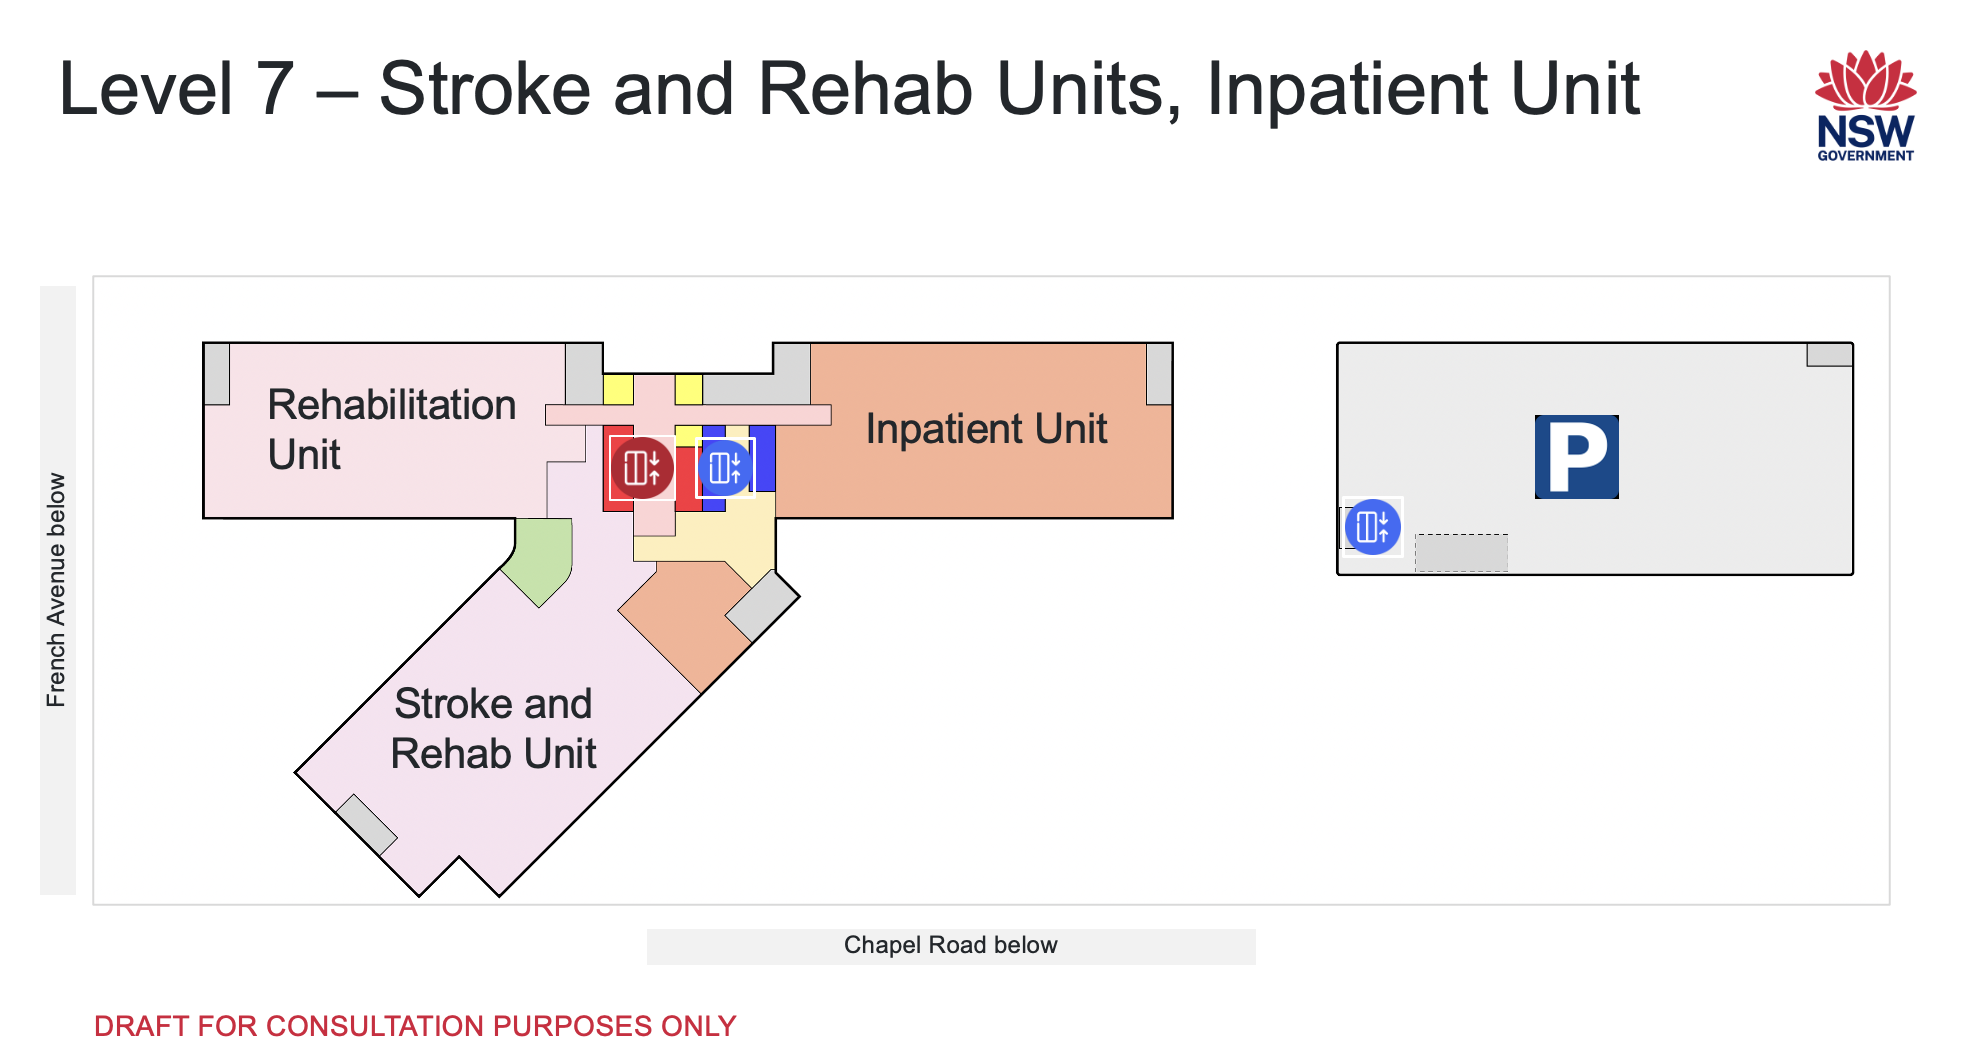1968x1052 pixels.
Task: Click the "French Avenue below" side label
Action: click(57, 590)
